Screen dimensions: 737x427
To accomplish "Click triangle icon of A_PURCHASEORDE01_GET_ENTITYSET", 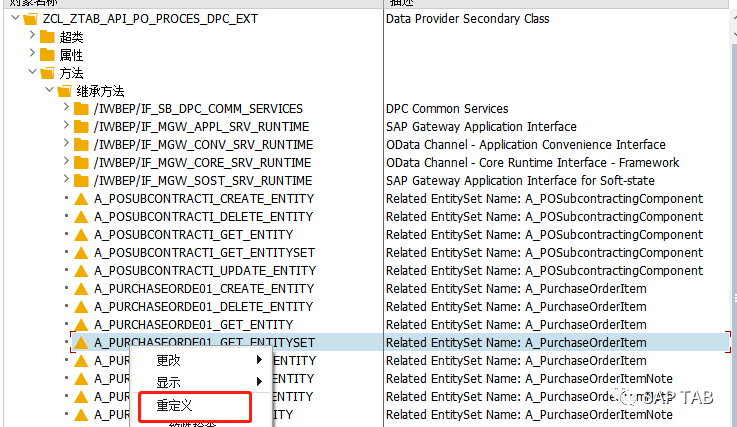I will (81, 343).
